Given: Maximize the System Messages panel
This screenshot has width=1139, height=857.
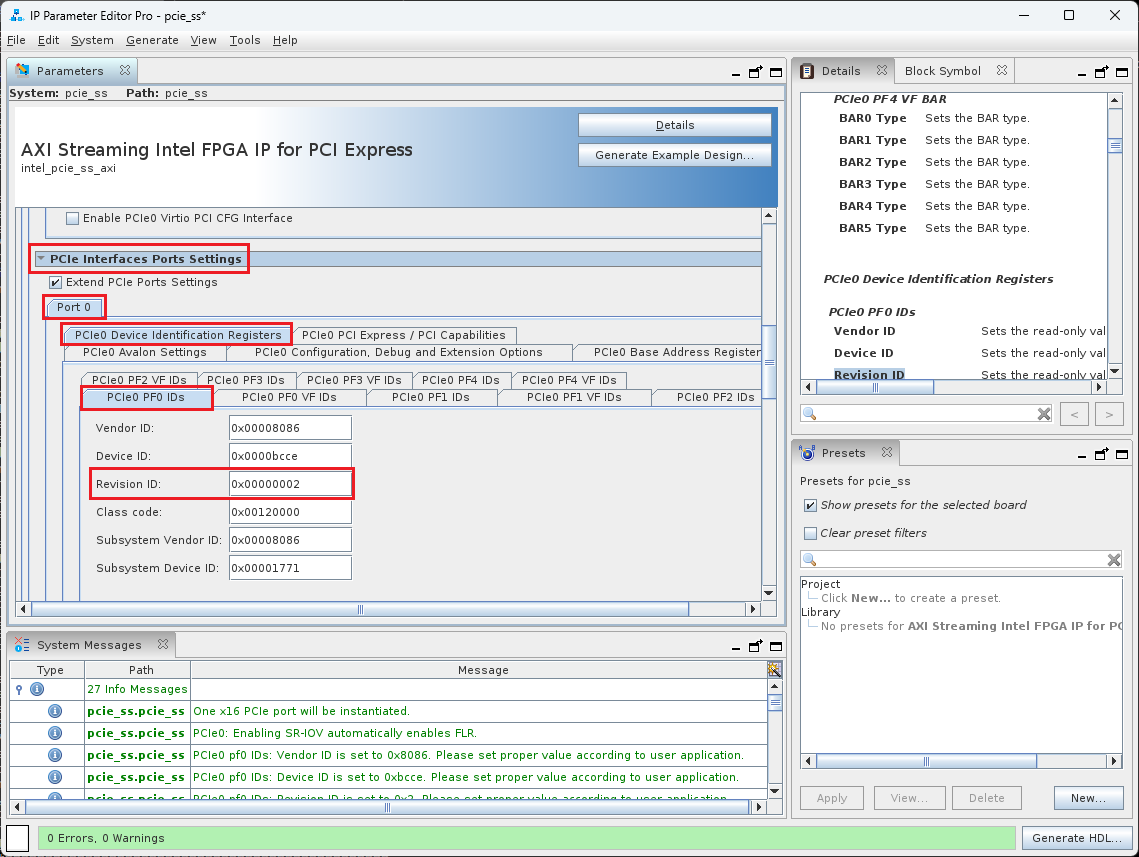Looking at the screenshot, I should click(773, 645).
